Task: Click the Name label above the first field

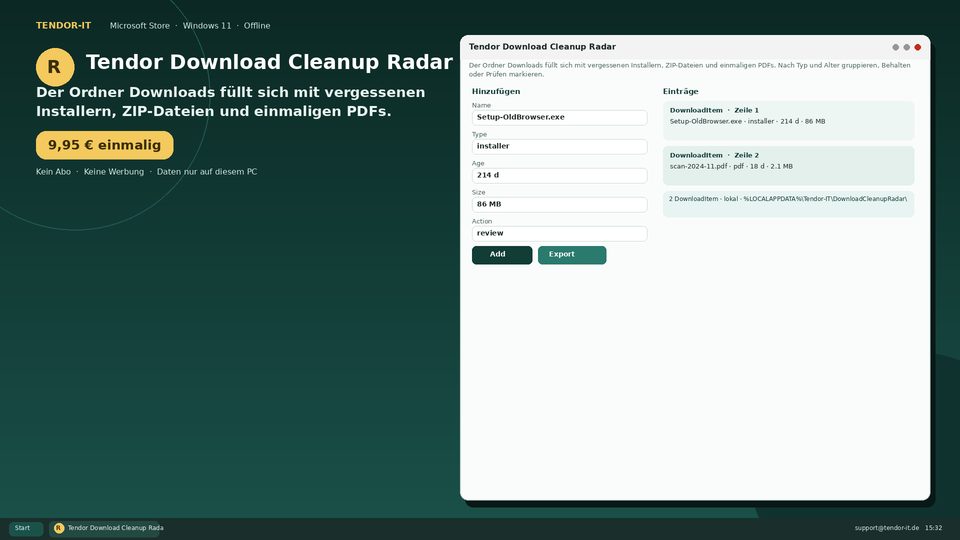Action: click(481, 105)
